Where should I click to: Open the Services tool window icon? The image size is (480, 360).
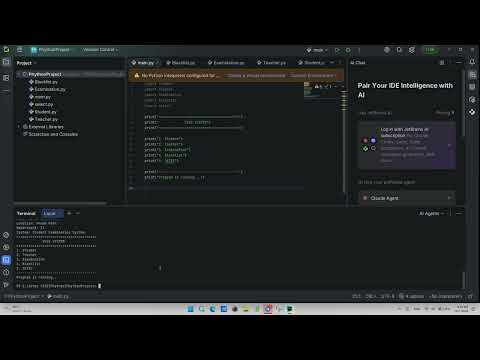coord(6,247)
